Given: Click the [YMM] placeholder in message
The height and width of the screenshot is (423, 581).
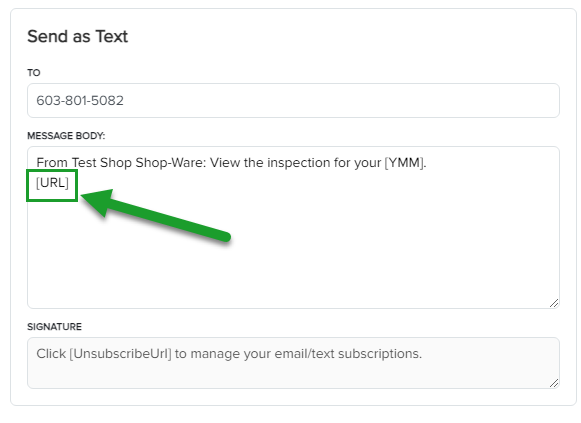Looking at the screenshot, I should click(x=405, y=163).
